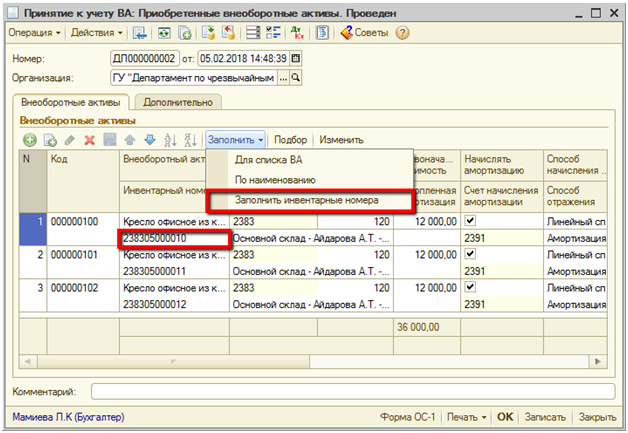This screenshot has width=628, height=433.
Task: Move row down with blue down arrow
Action: click(149, 140)
